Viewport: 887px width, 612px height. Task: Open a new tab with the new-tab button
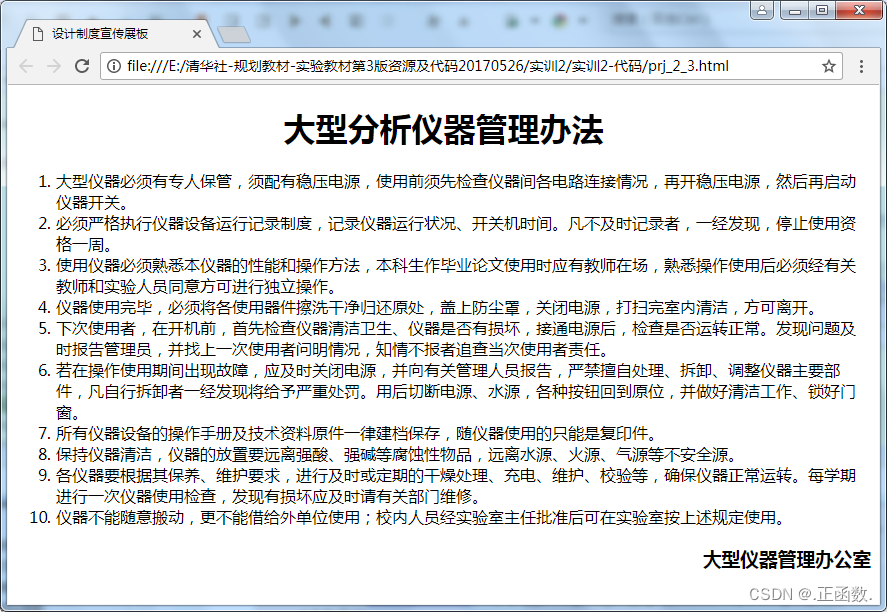pyautogui.click(x=234, y=35)
